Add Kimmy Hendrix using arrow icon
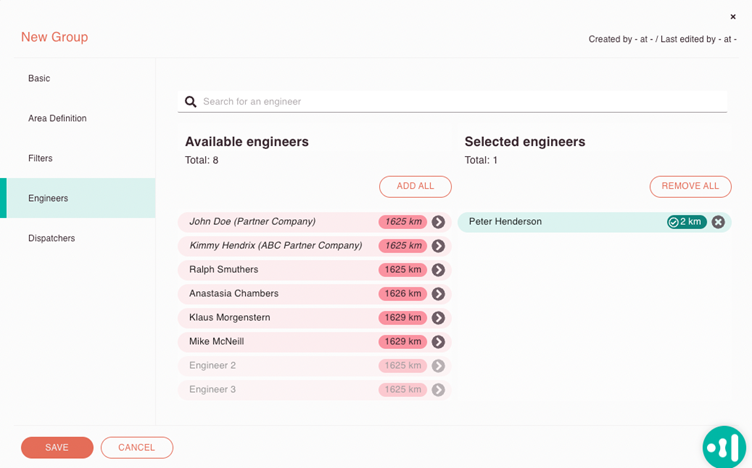 438,246
